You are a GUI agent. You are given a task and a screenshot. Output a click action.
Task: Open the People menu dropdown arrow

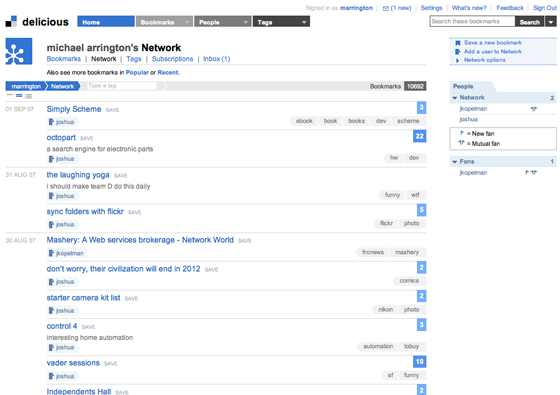[246, 22]
